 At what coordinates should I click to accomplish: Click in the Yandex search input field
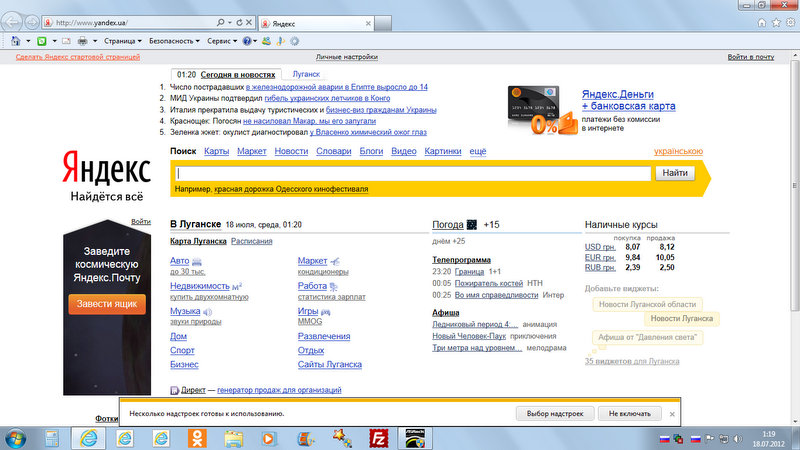[413, 173]
